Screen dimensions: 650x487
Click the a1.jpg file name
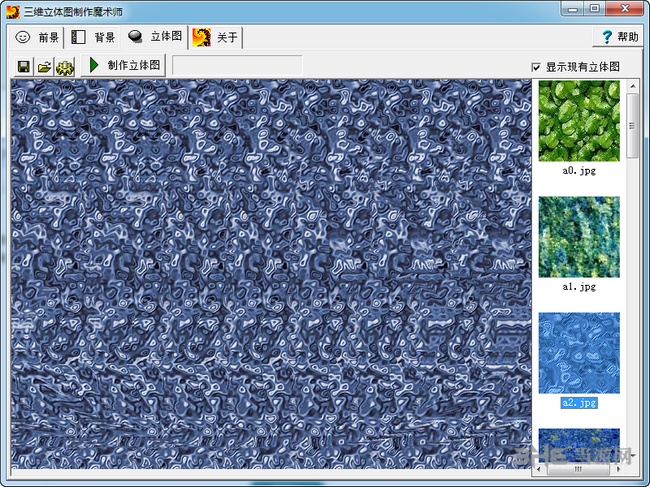click(579, 286)
